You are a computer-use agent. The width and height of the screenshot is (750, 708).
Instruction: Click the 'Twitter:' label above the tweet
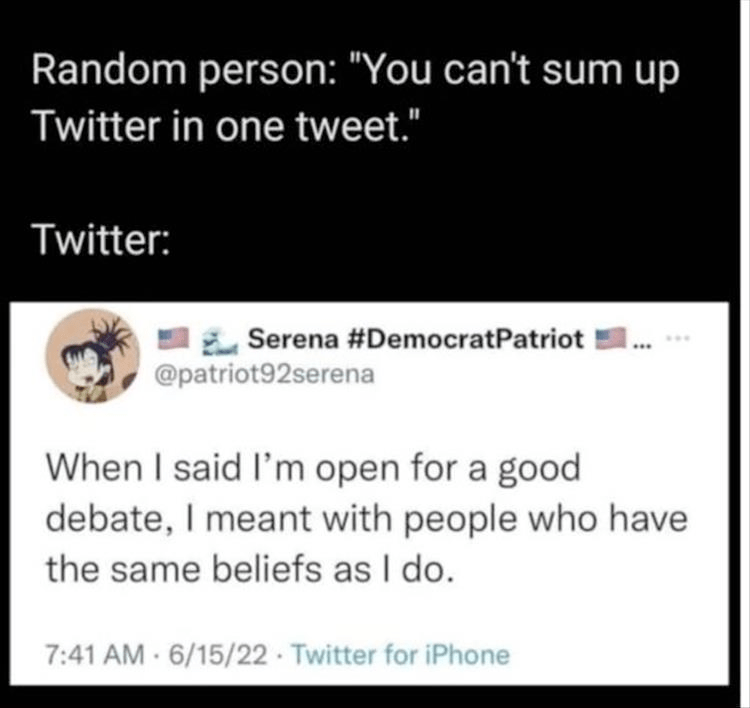coord(102,239)
